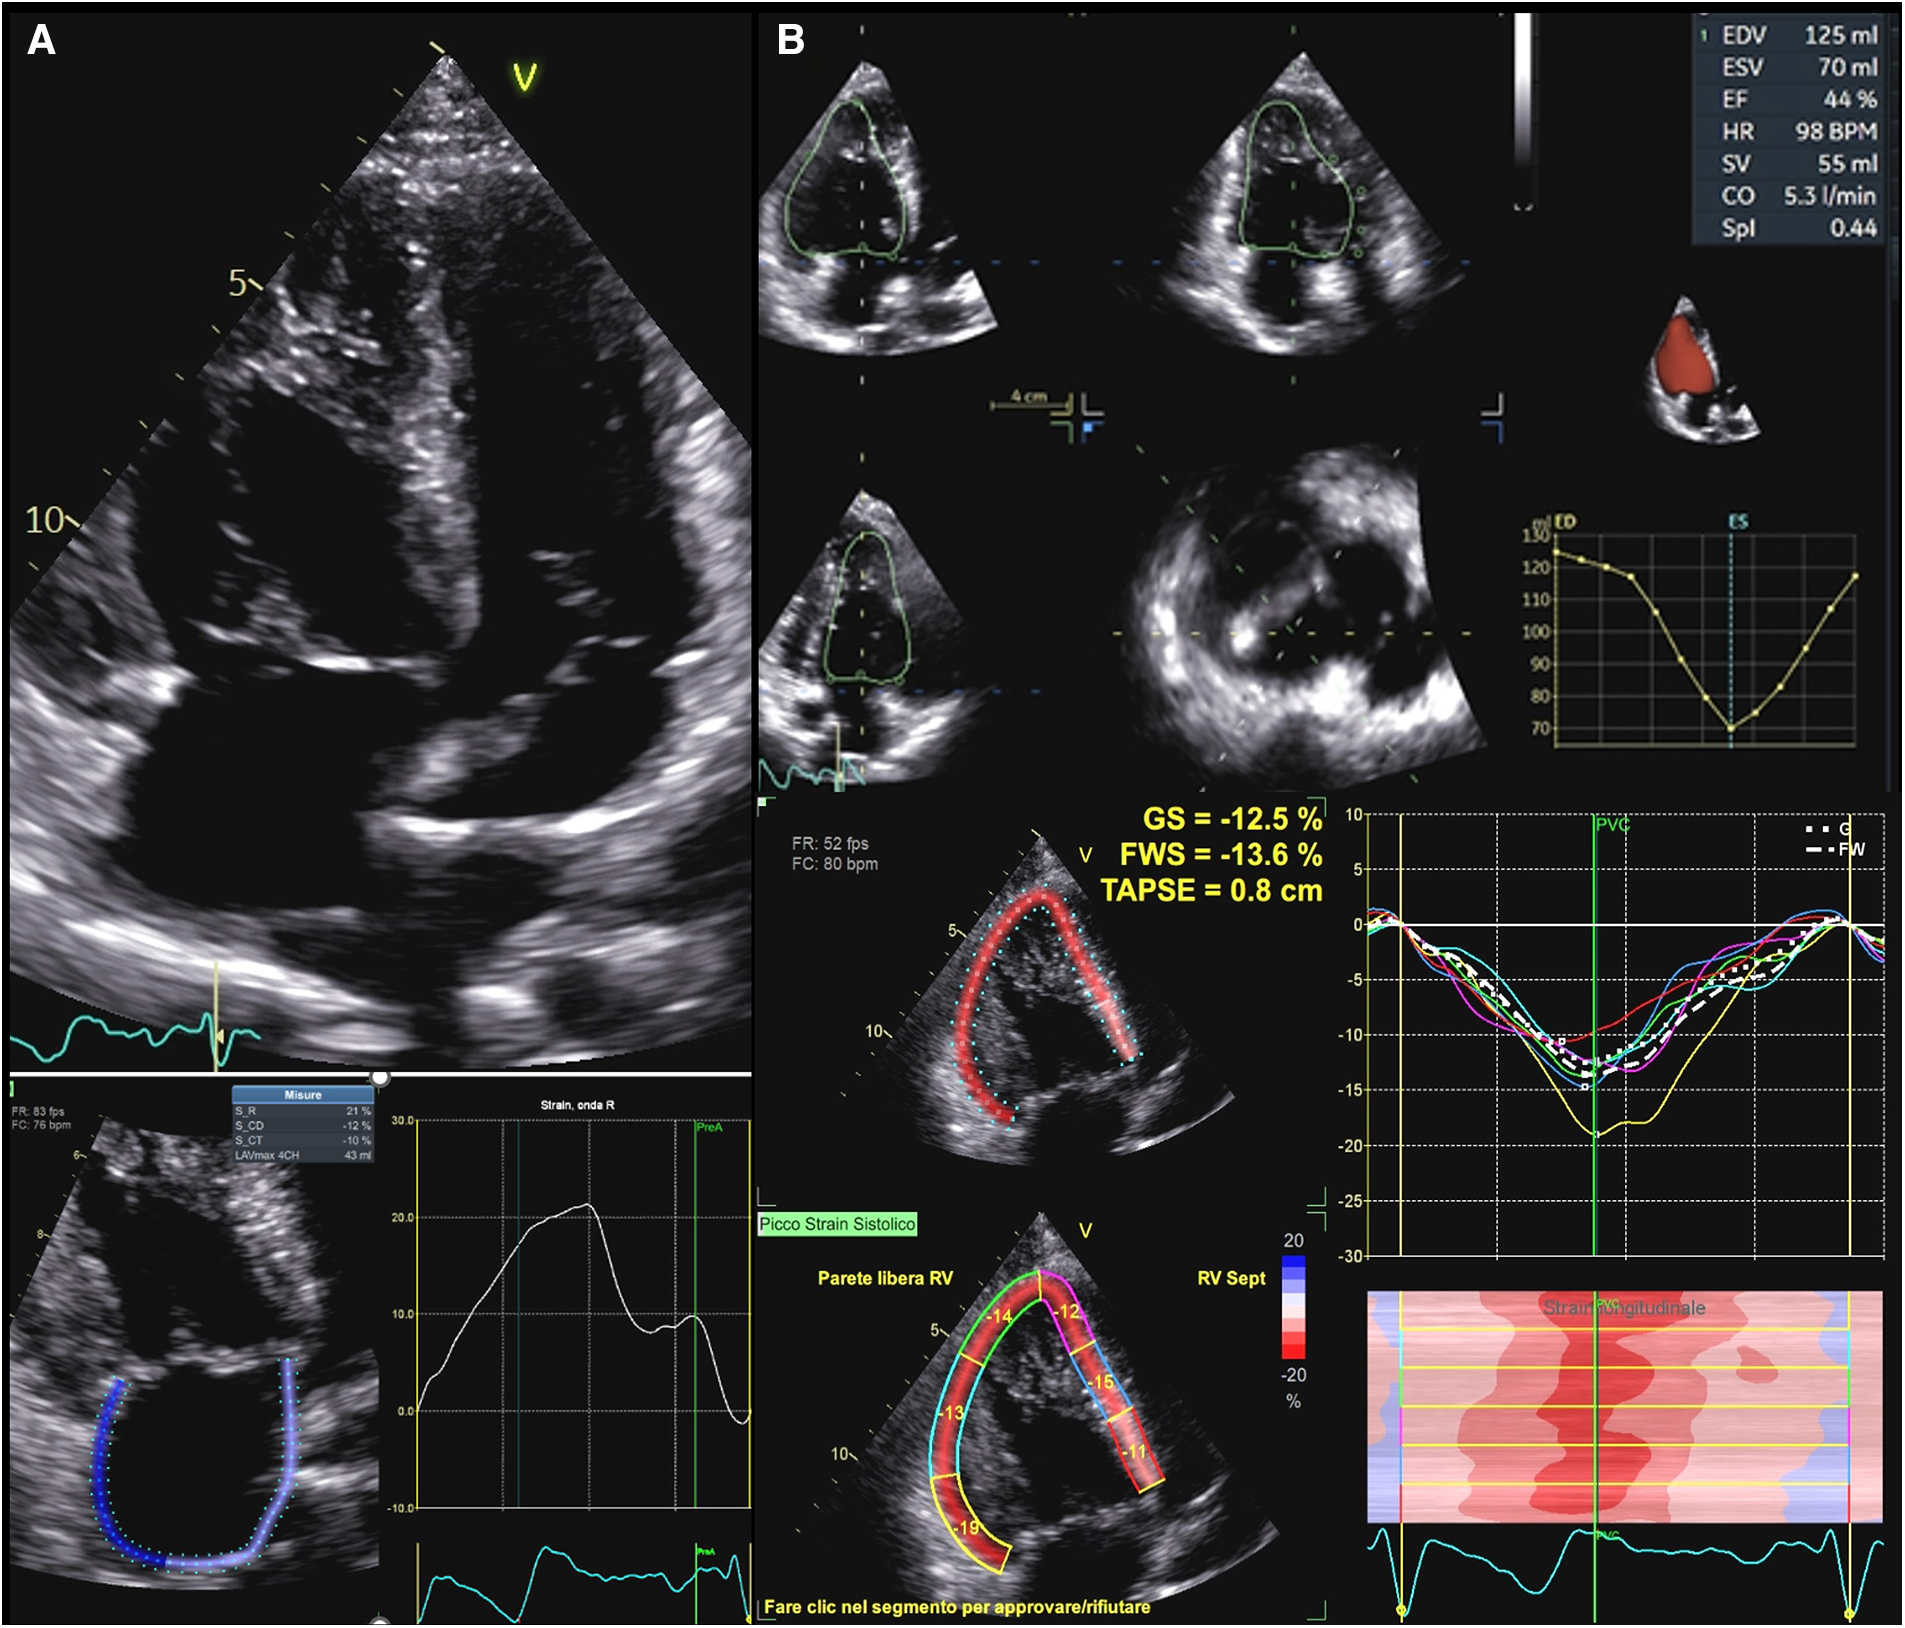Screen dimensions: 1905x1628
Task: Toggle the FW dashed curve legend entry
Action: click(1836, 850)
